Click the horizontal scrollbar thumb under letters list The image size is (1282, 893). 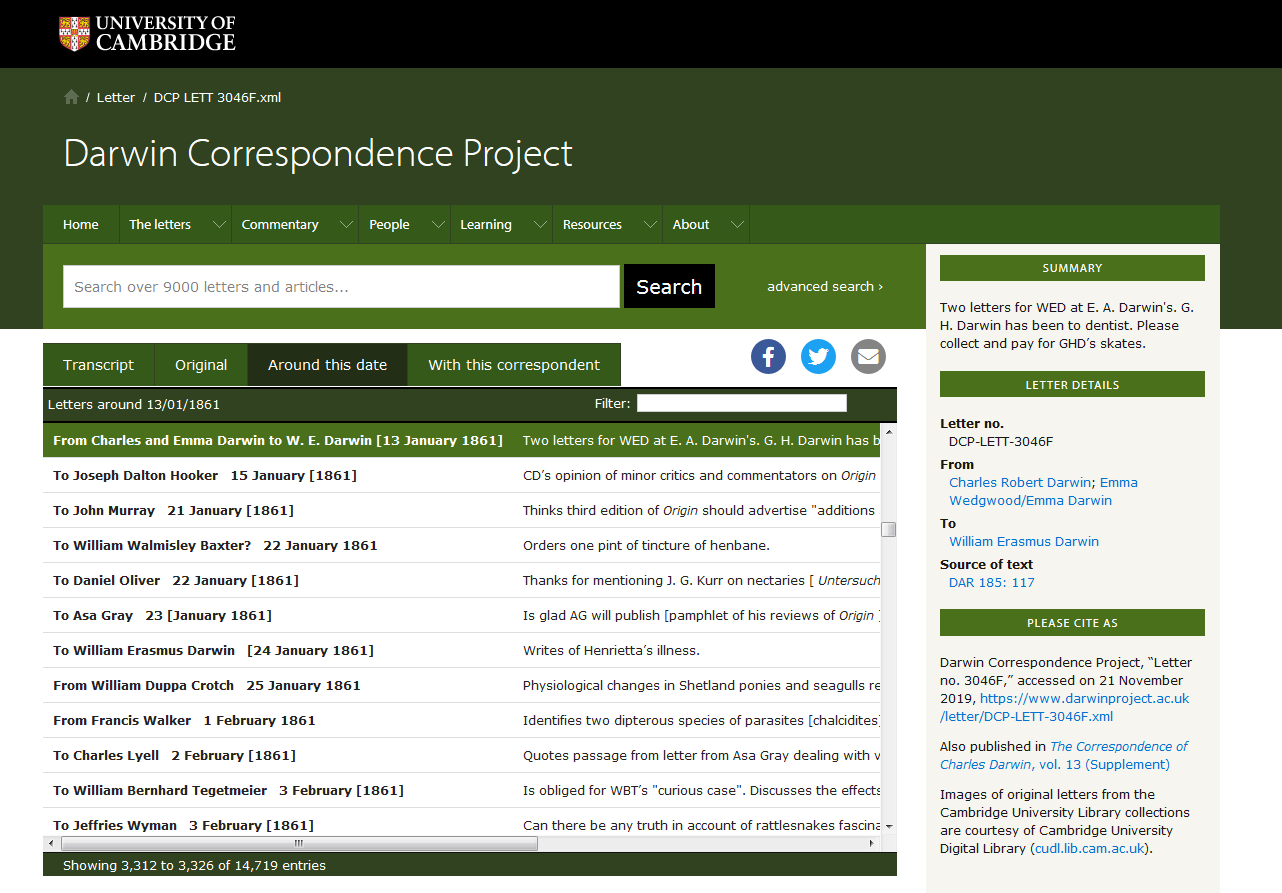[x=298, y=843]
